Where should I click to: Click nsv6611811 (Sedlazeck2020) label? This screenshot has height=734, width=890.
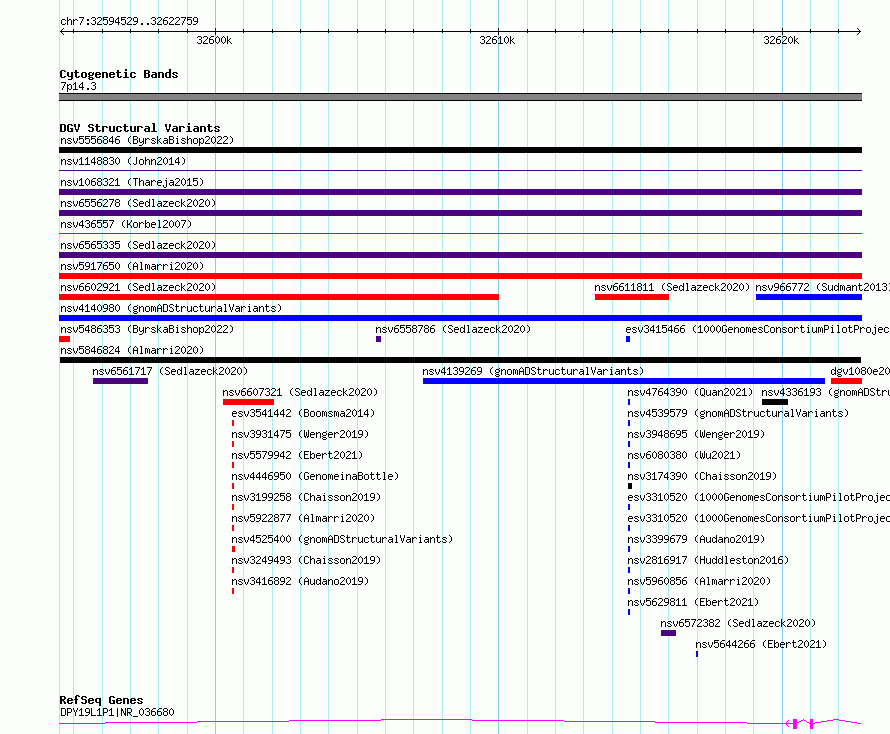672,287
